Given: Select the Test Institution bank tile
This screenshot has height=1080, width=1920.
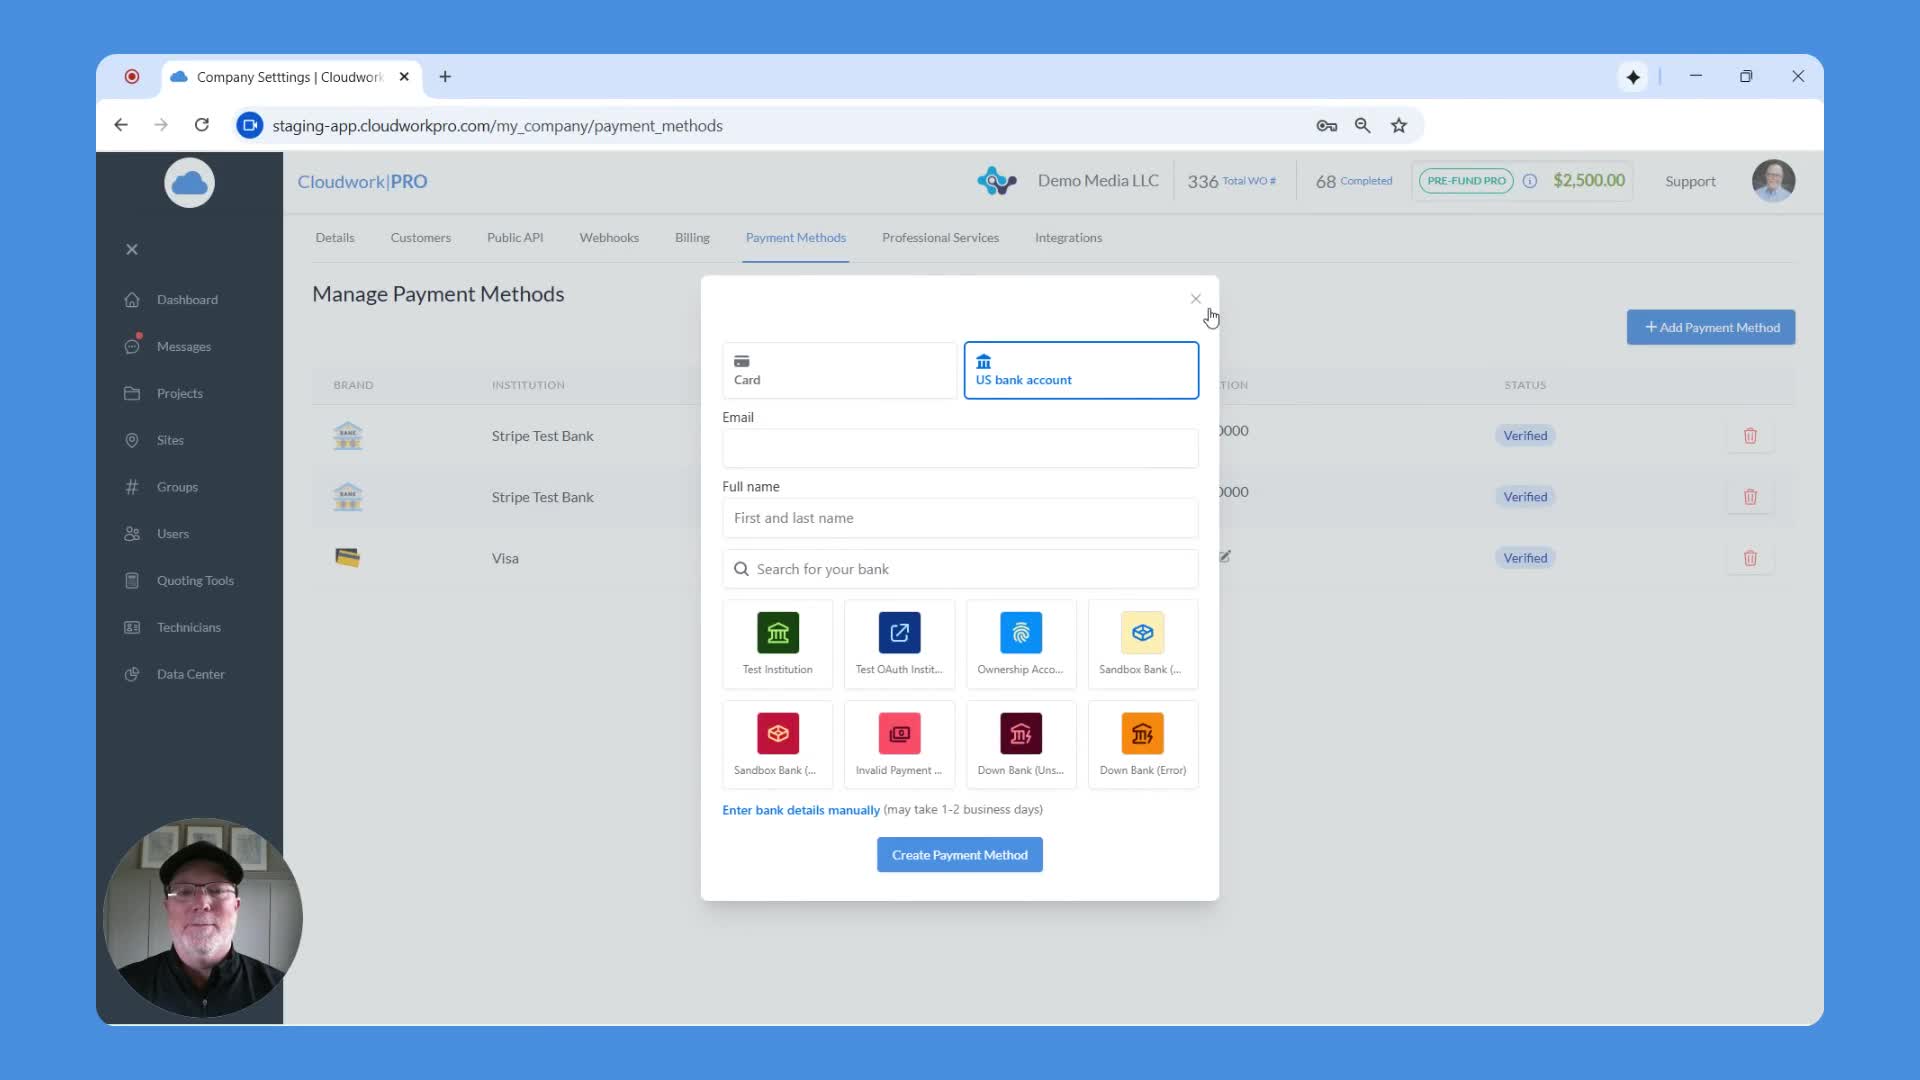Looking at the screenshot, I should click(778, 644).
